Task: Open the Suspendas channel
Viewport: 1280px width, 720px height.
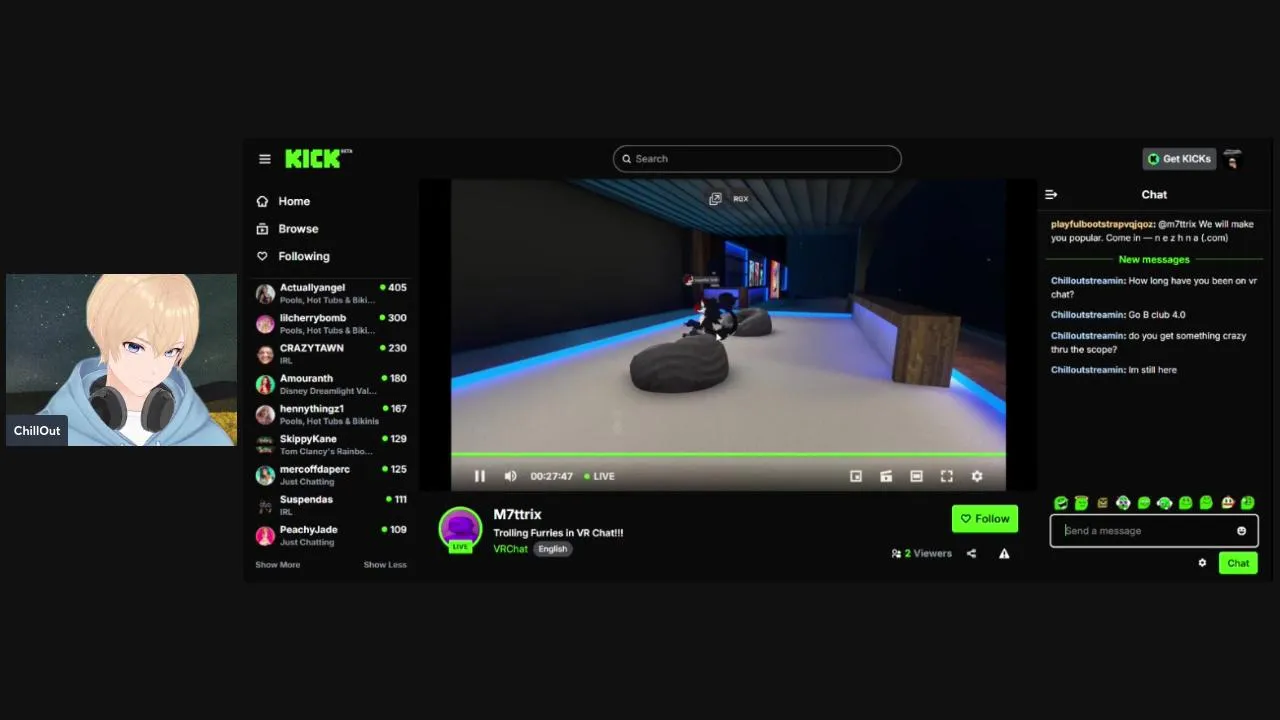Action: [332, 505]
